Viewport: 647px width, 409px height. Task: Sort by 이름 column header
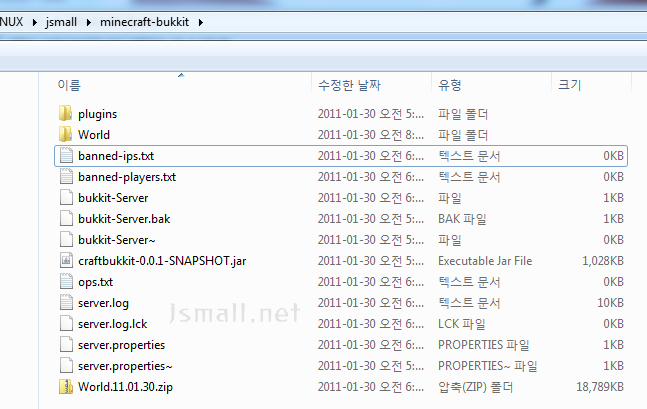coord(69,85)
